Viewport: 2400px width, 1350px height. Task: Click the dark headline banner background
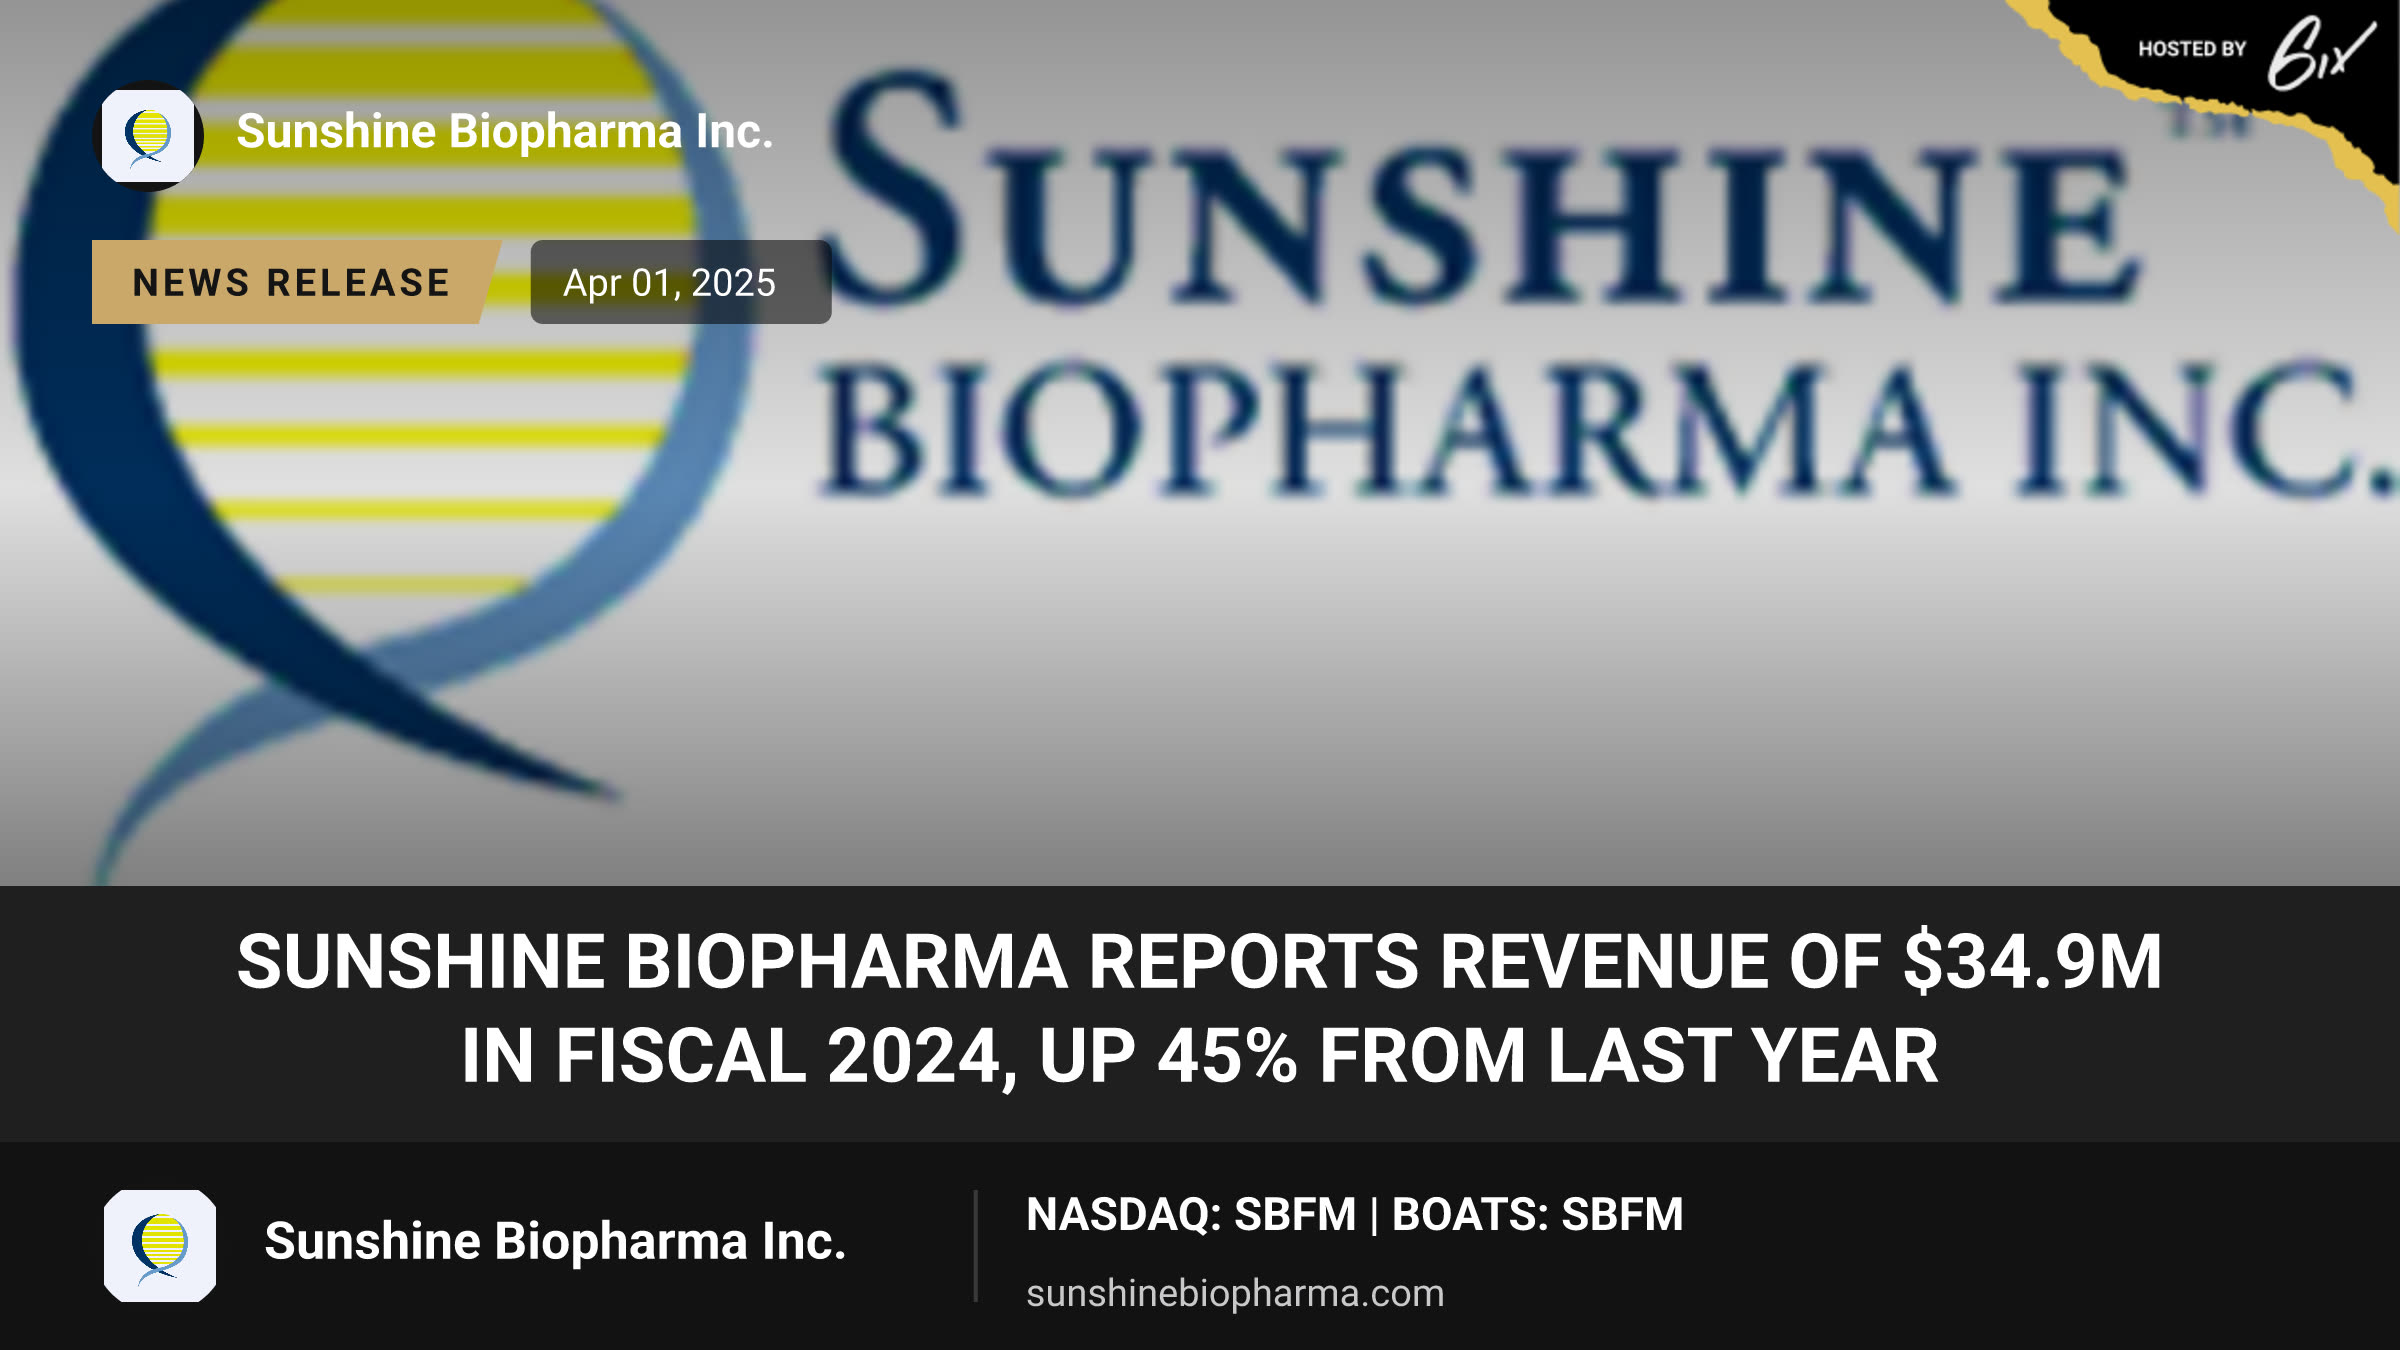point(1200,1014)
